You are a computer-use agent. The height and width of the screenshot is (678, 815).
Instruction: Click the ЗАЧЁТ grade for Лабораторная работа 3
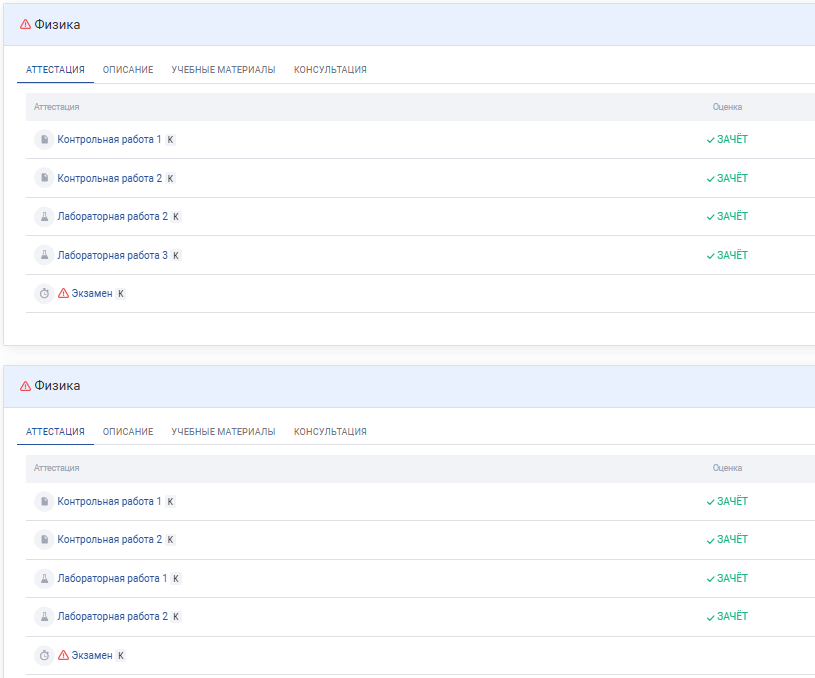coord(727,255)
